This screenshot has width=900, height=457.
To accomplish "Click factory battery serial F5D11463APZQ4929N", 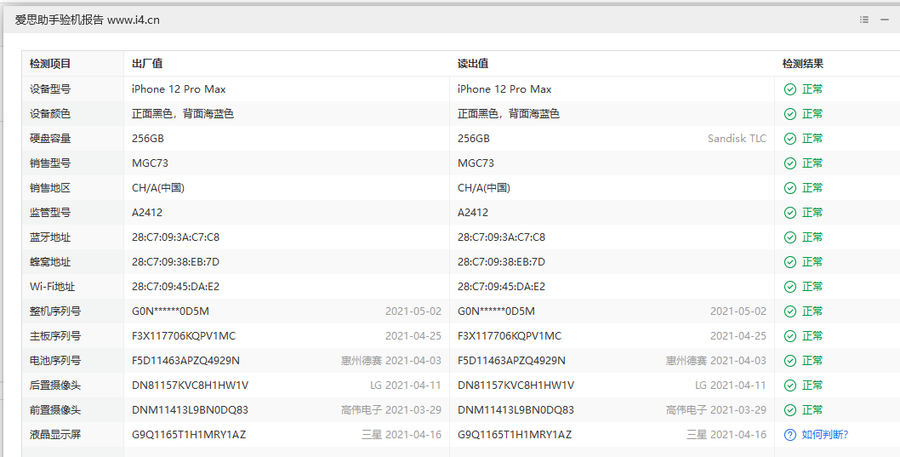I will point(185,361).
